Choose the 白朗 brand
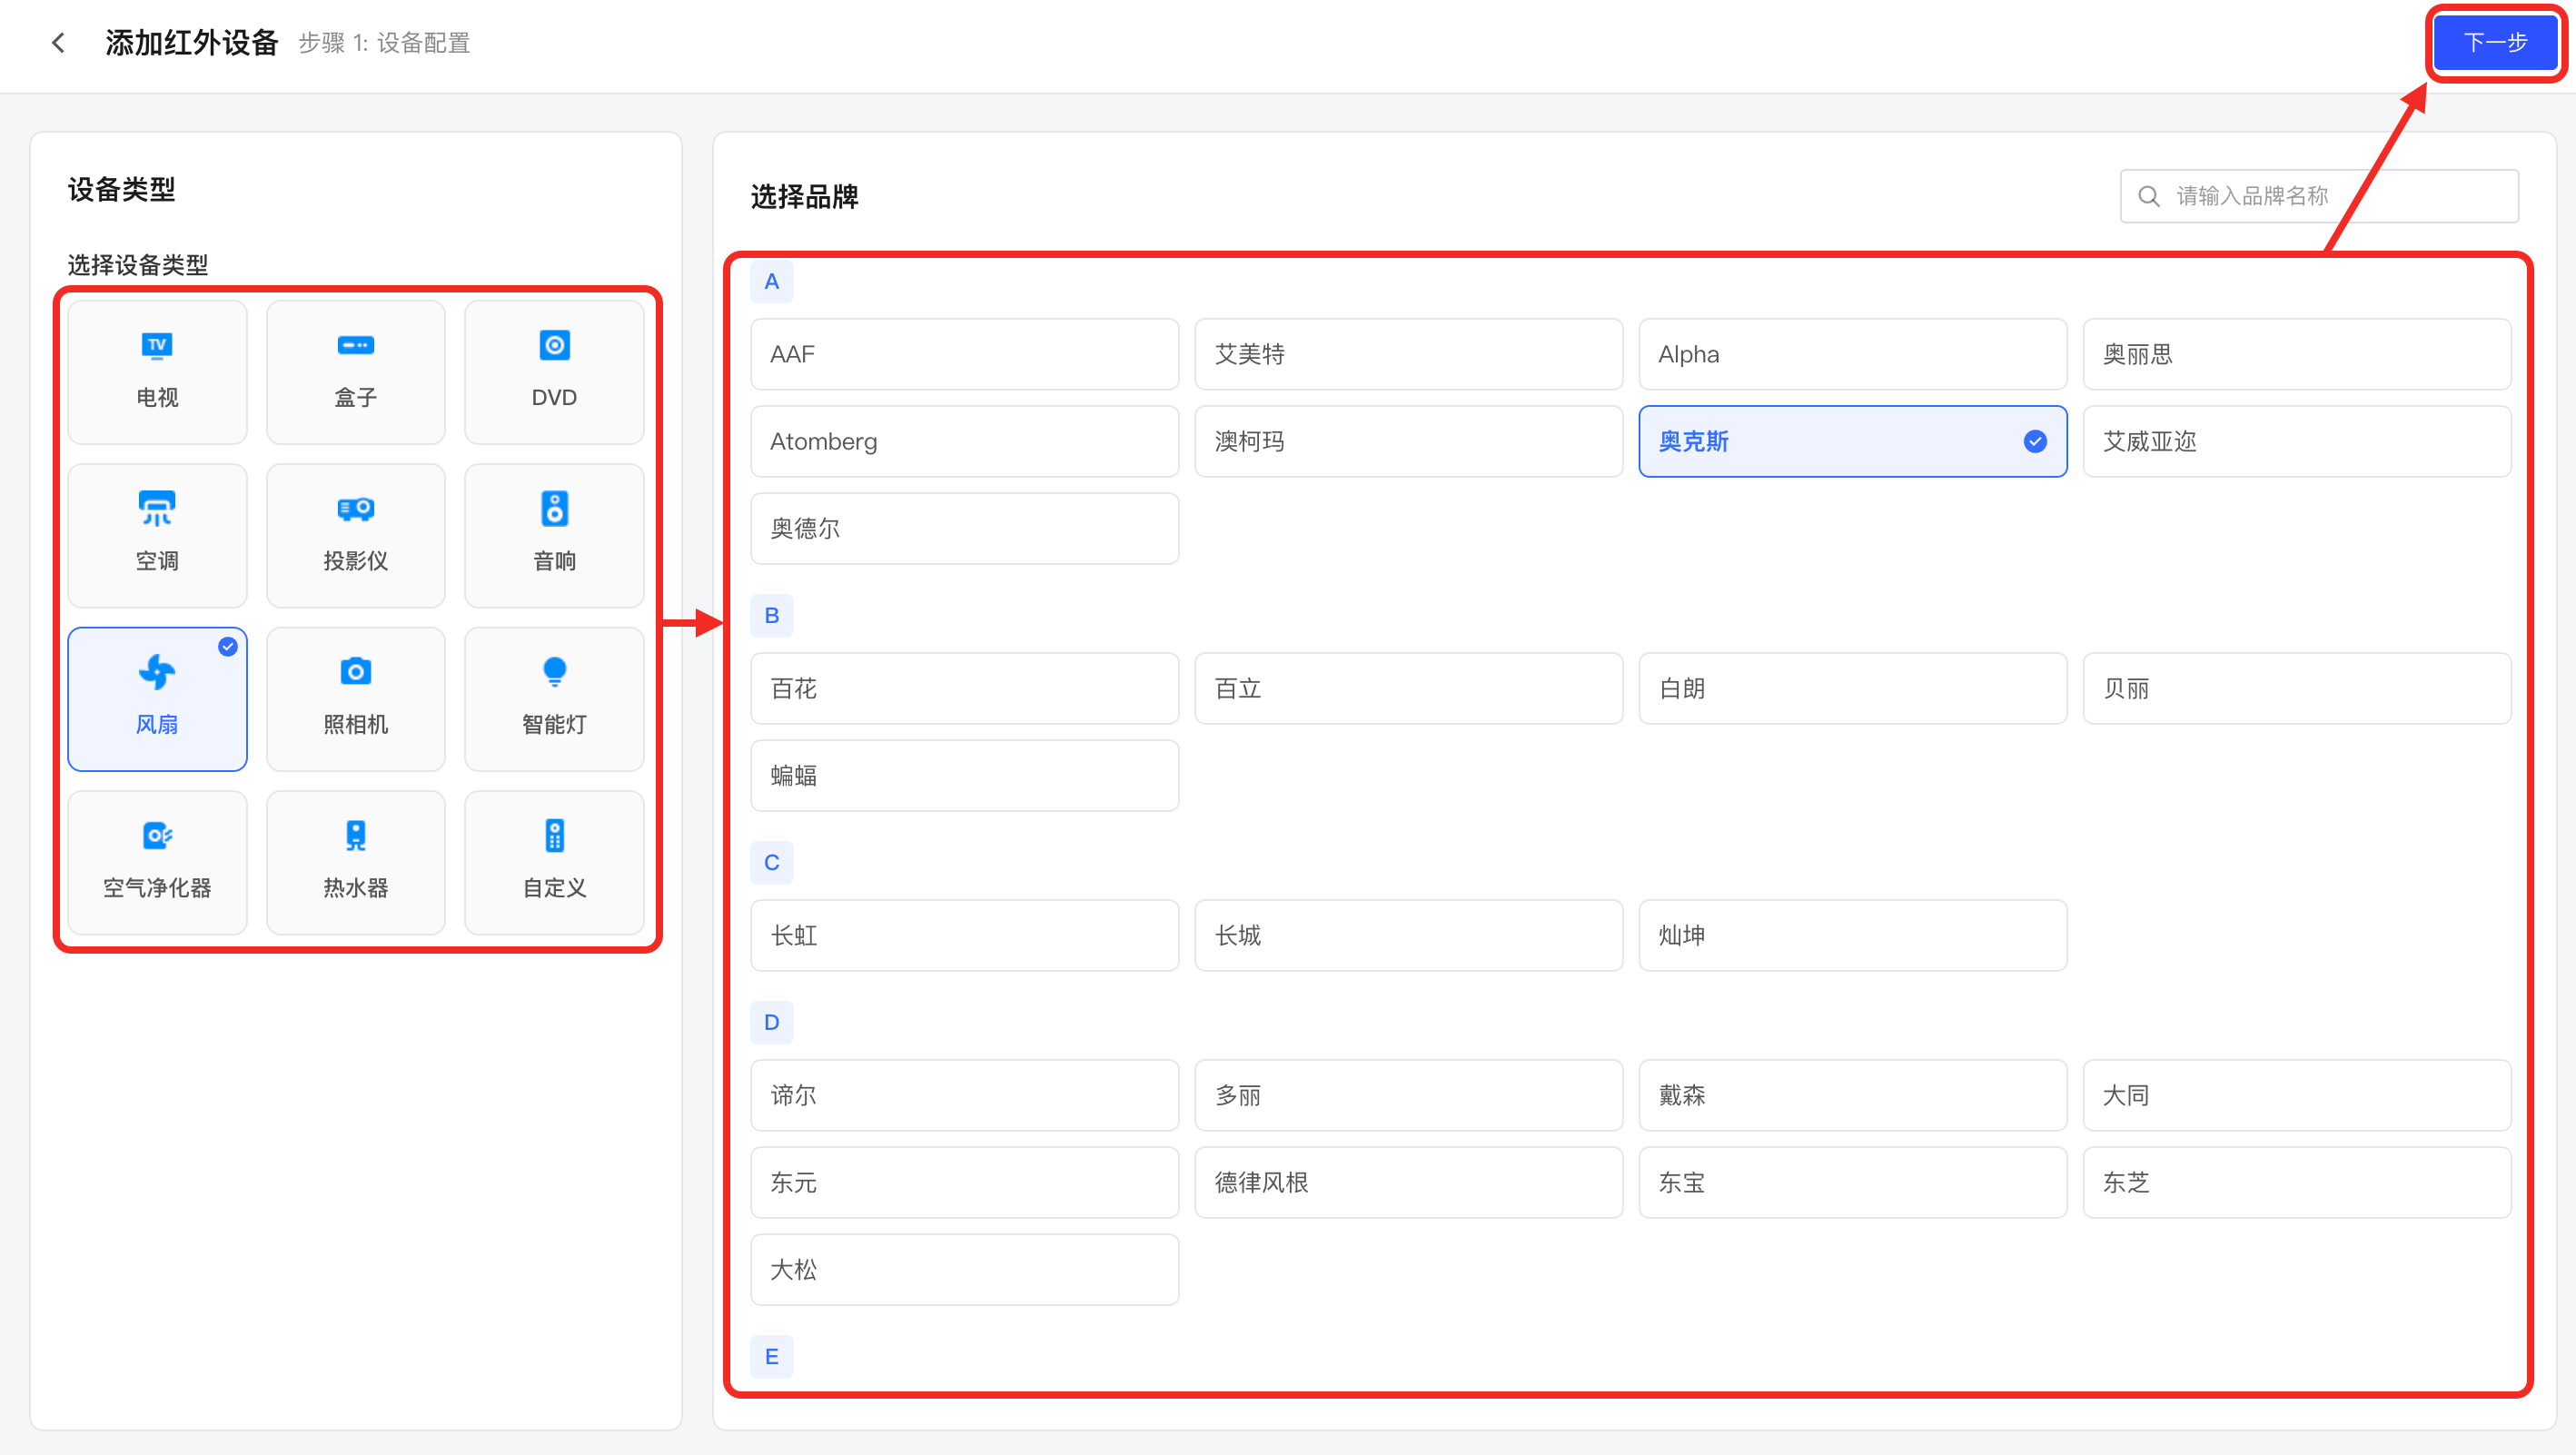 coord(1852,688)
